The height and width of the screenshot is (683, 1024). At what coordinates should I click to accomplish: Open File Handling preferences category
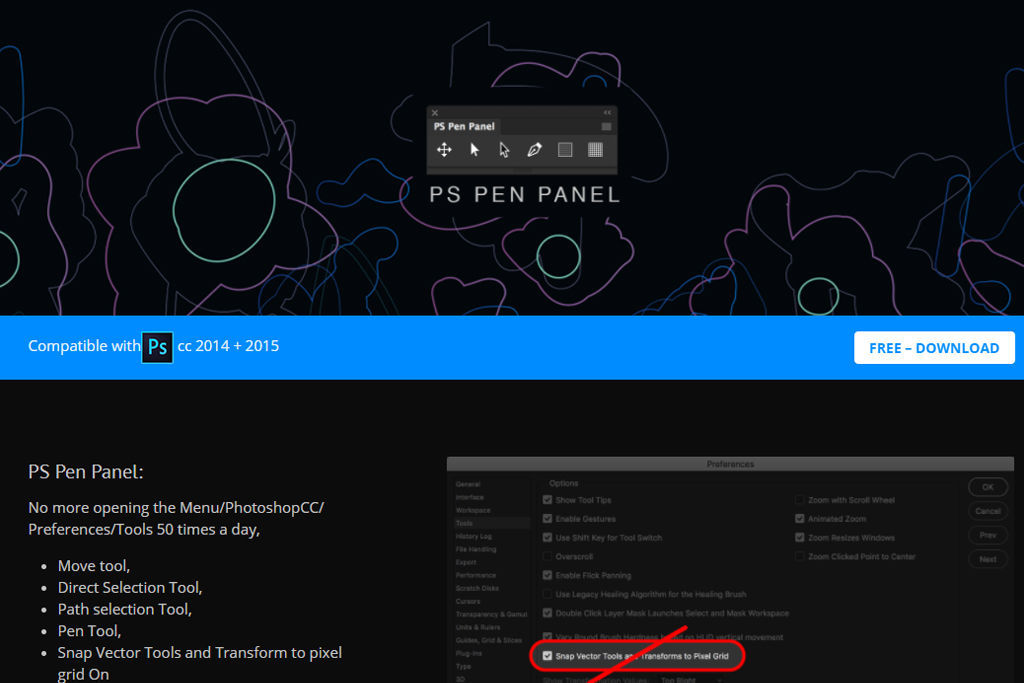476,549
